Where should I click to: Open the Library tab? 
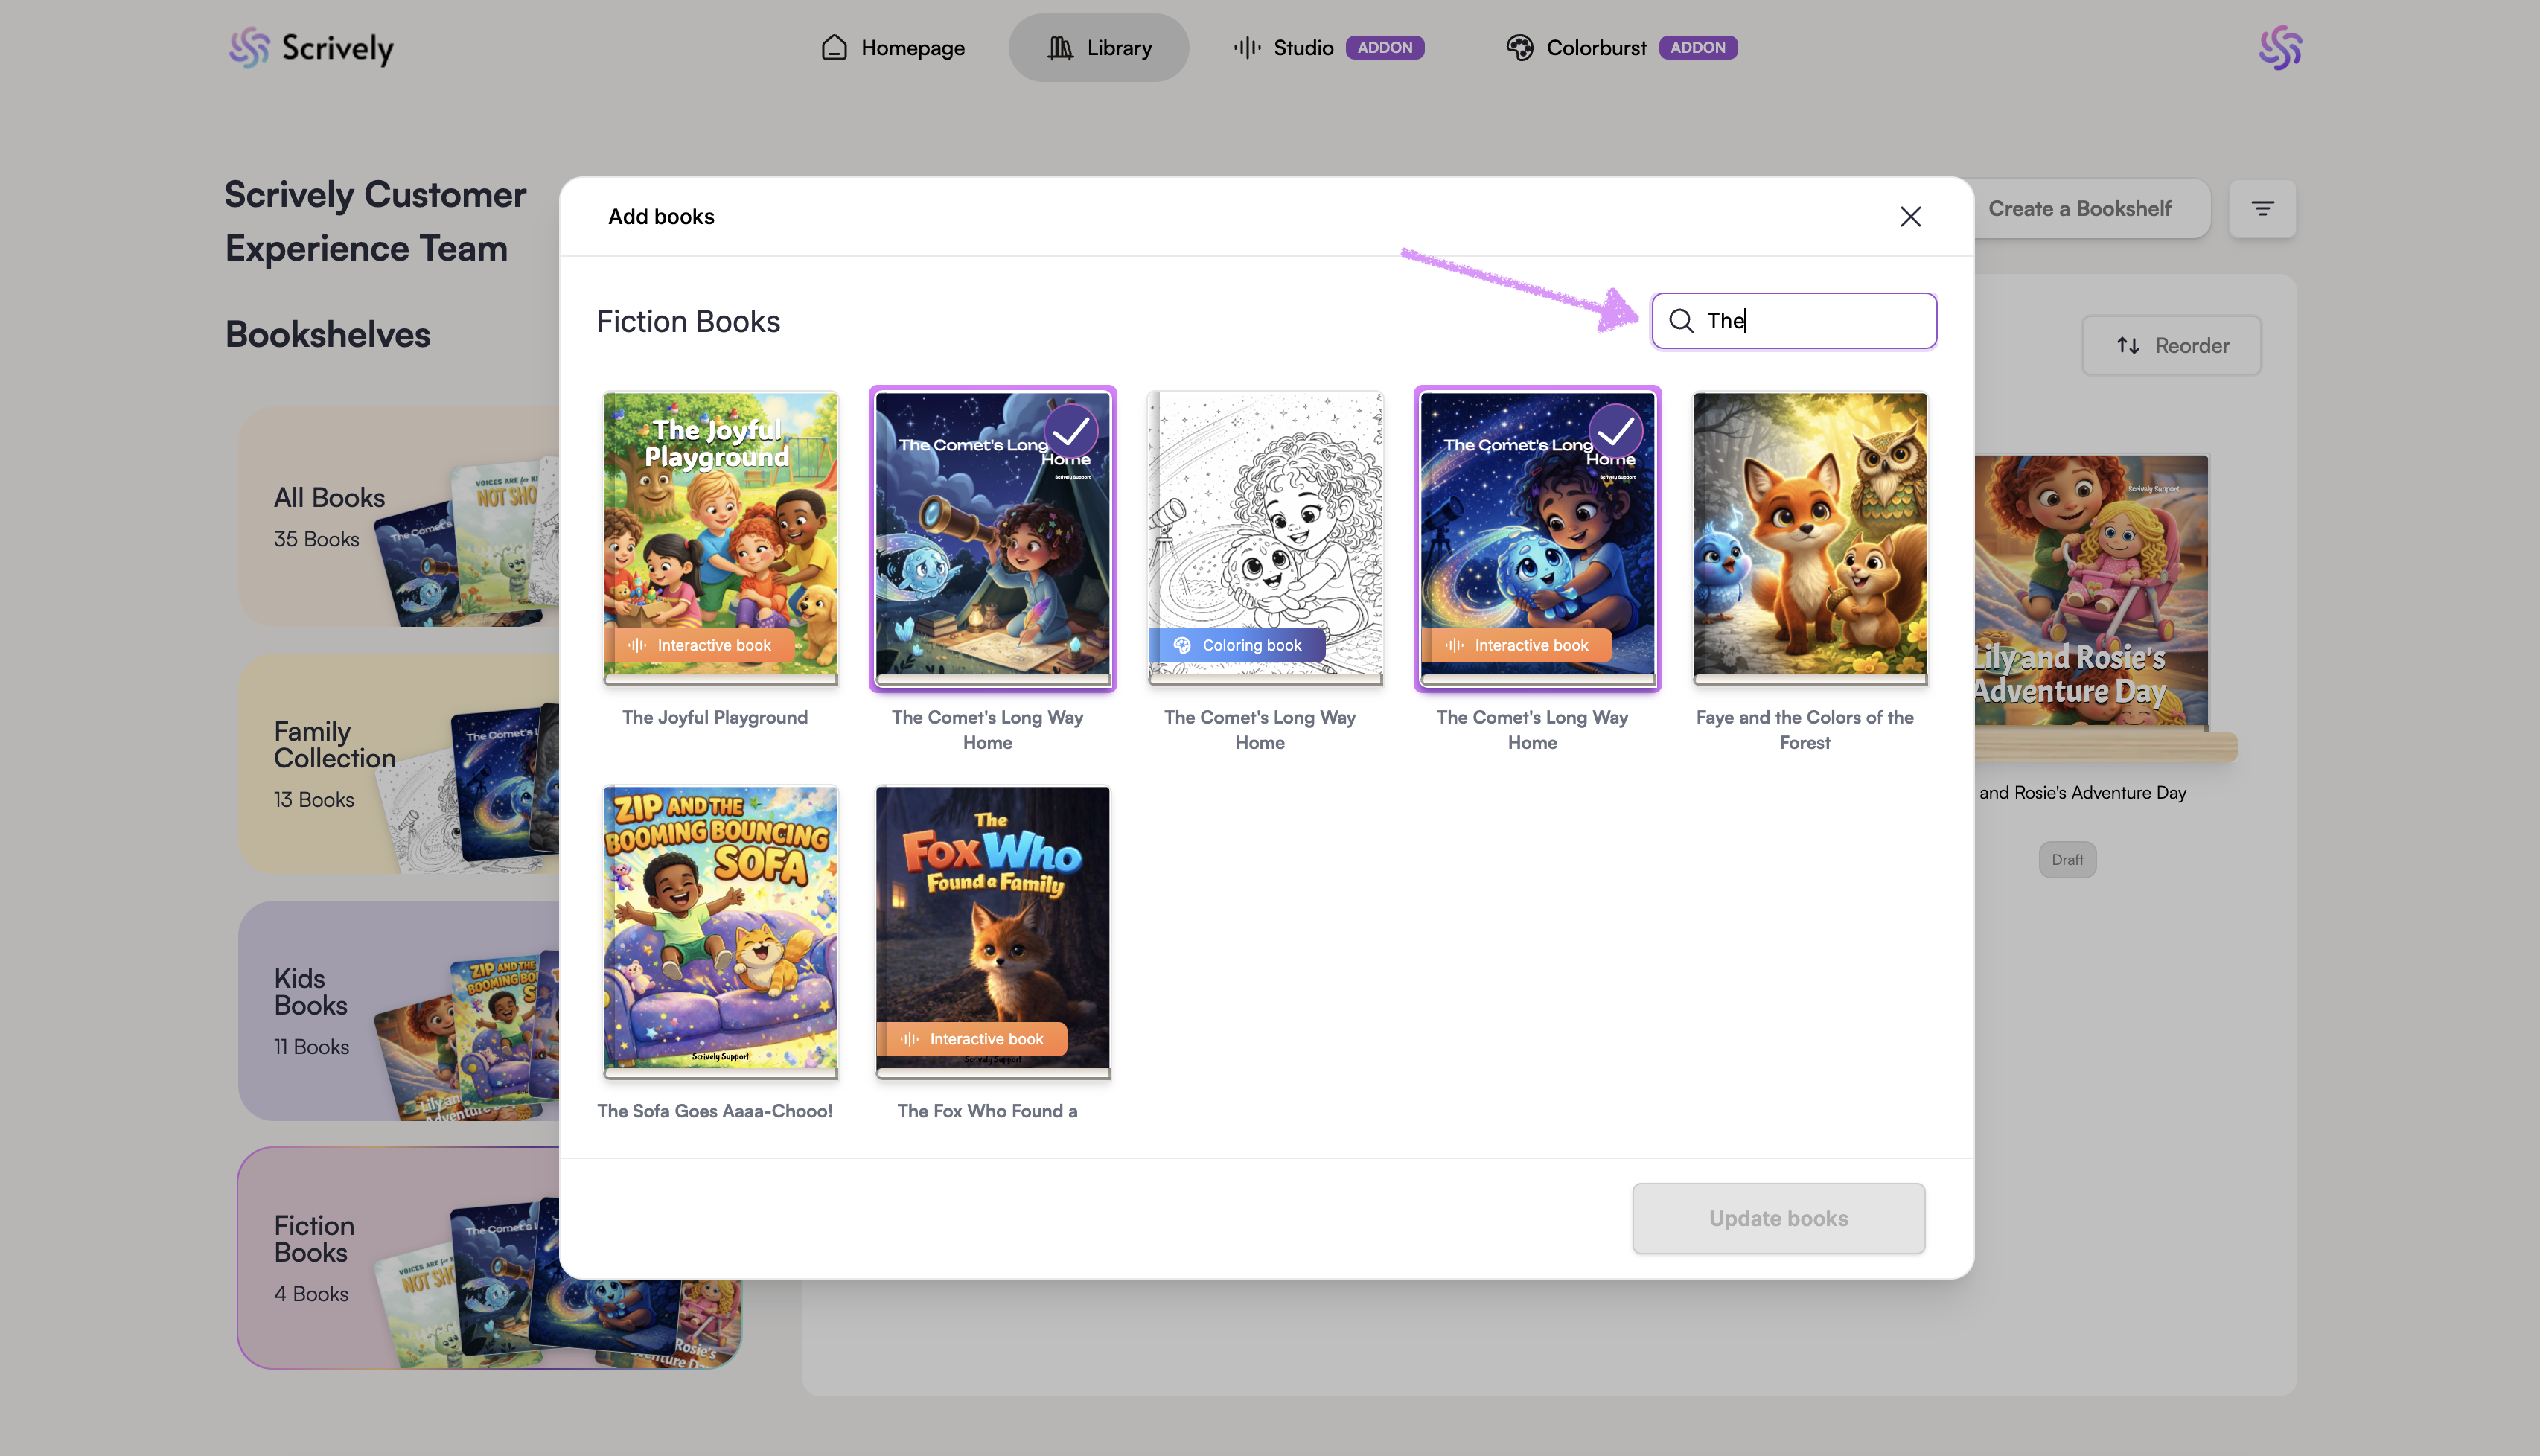pos(1098,47)
